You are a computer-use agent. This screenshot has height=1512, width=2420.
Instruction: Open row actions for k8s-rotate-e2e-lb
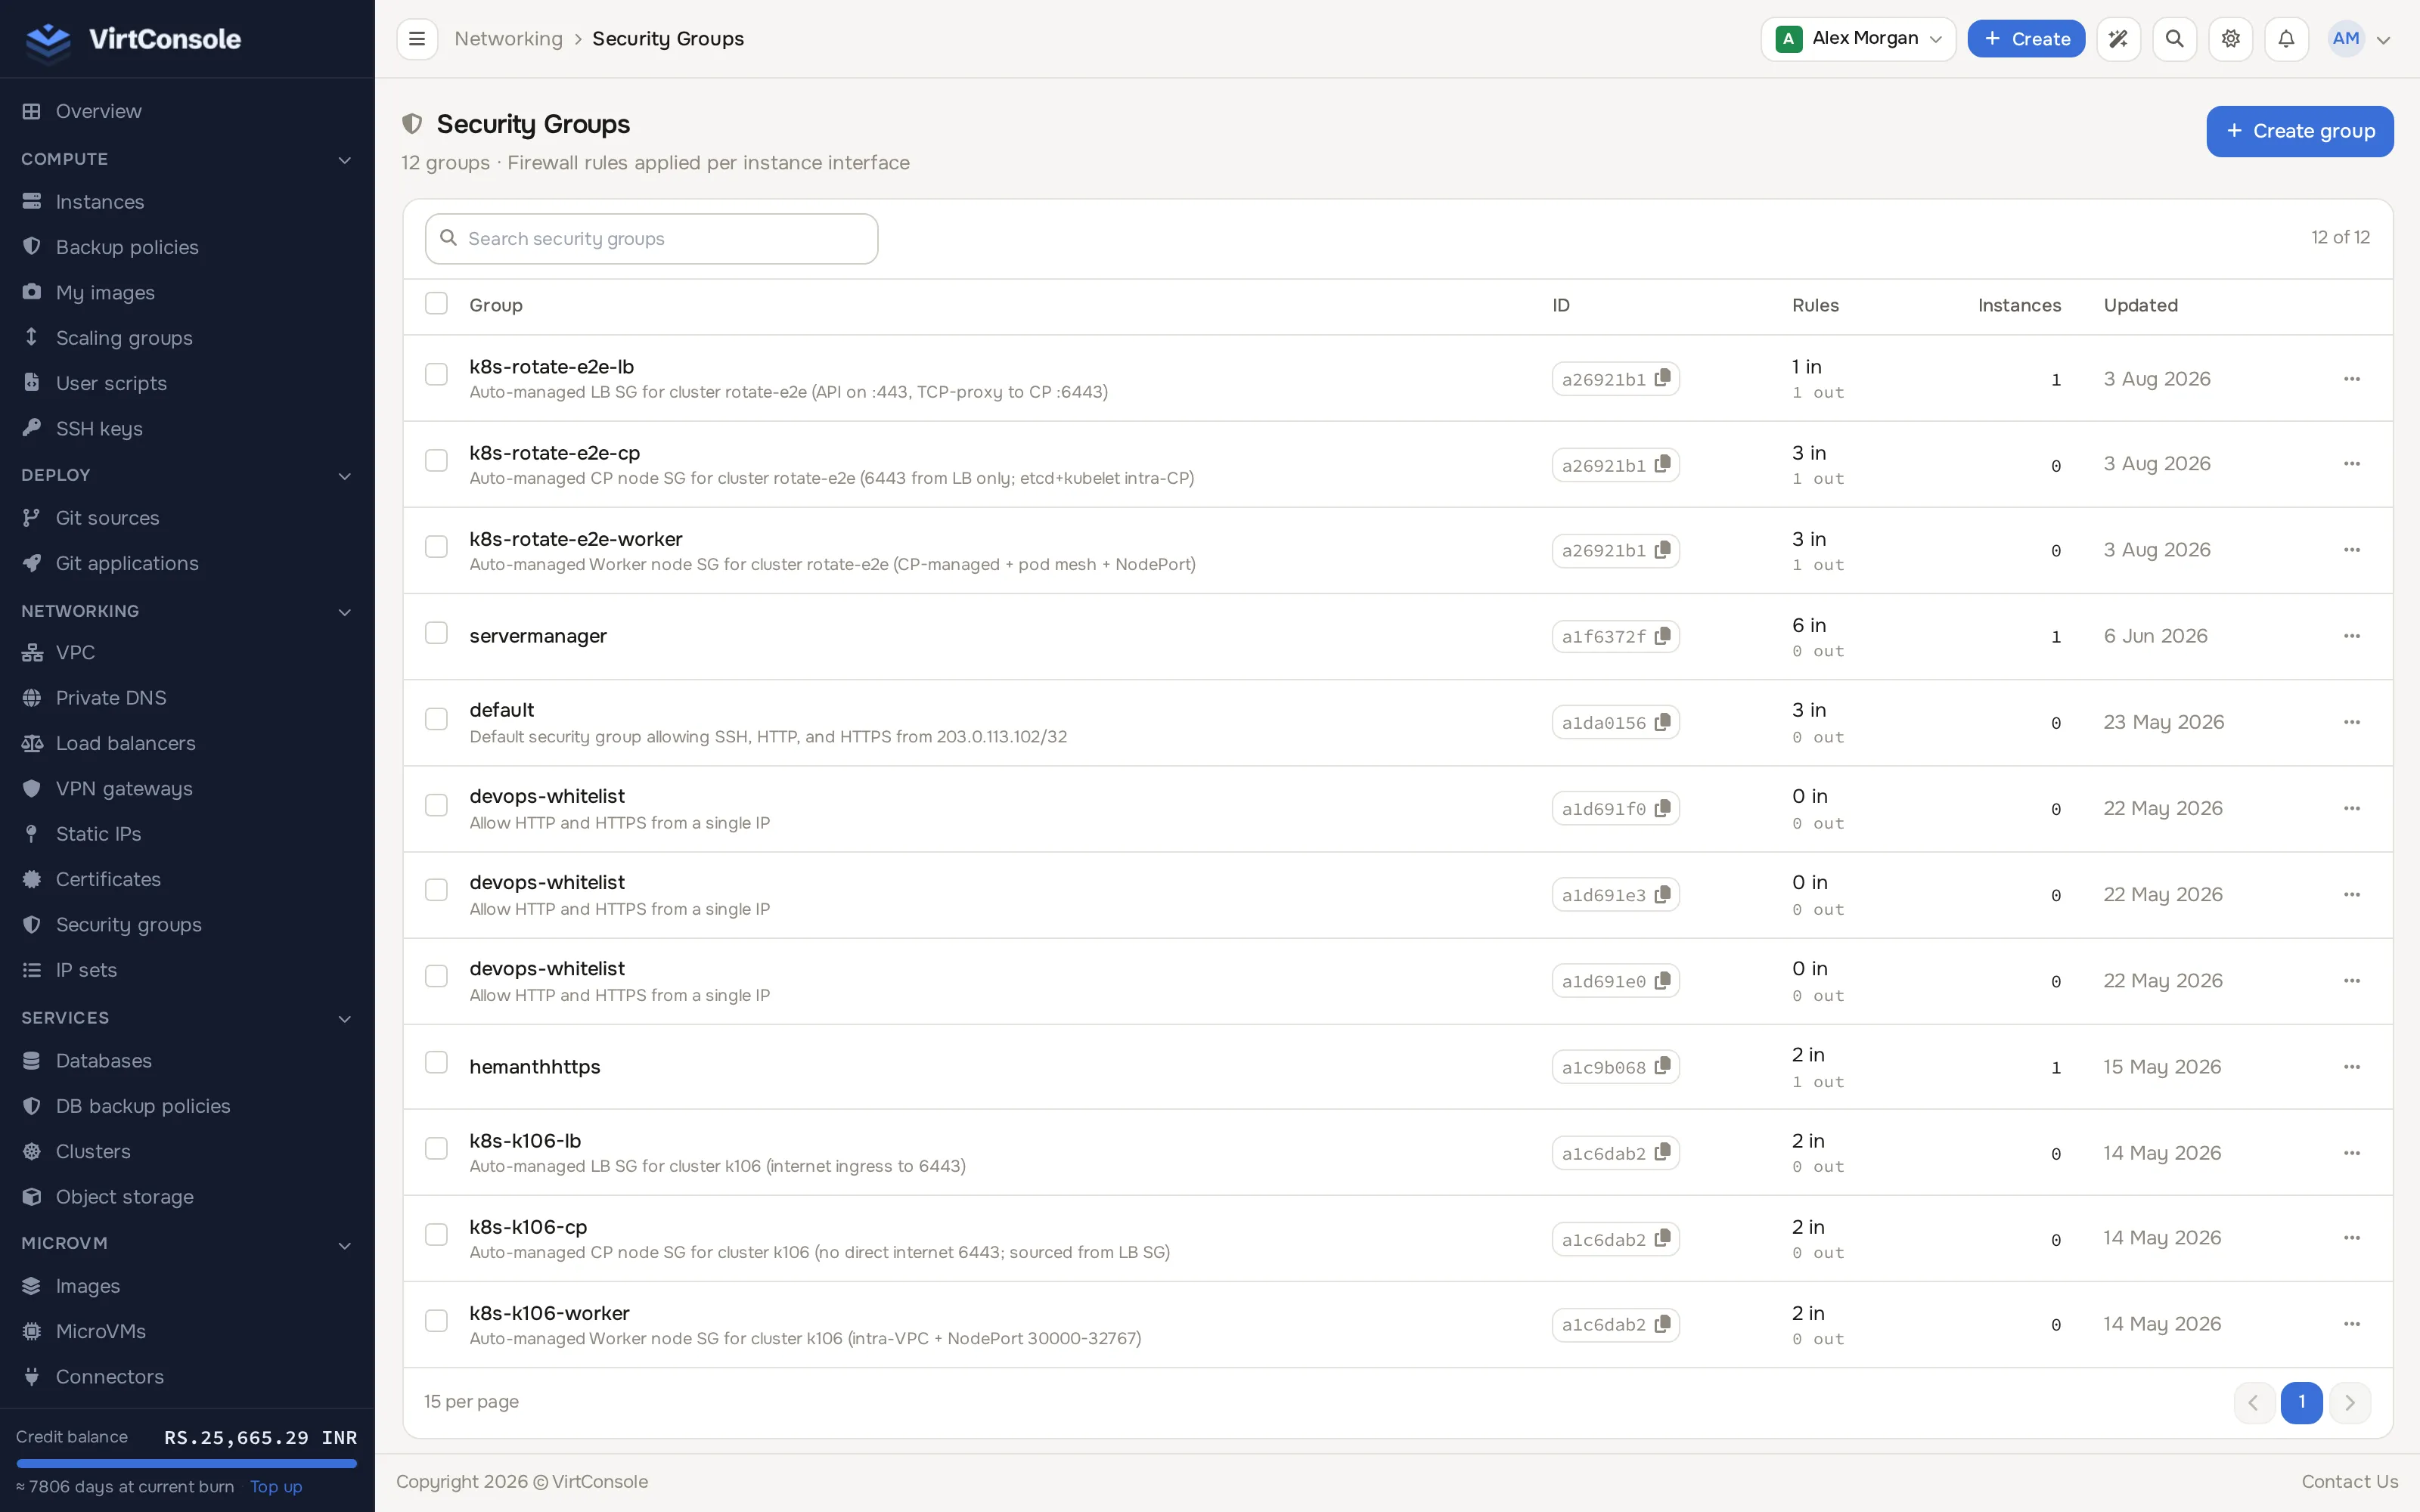click(2352, 379)
